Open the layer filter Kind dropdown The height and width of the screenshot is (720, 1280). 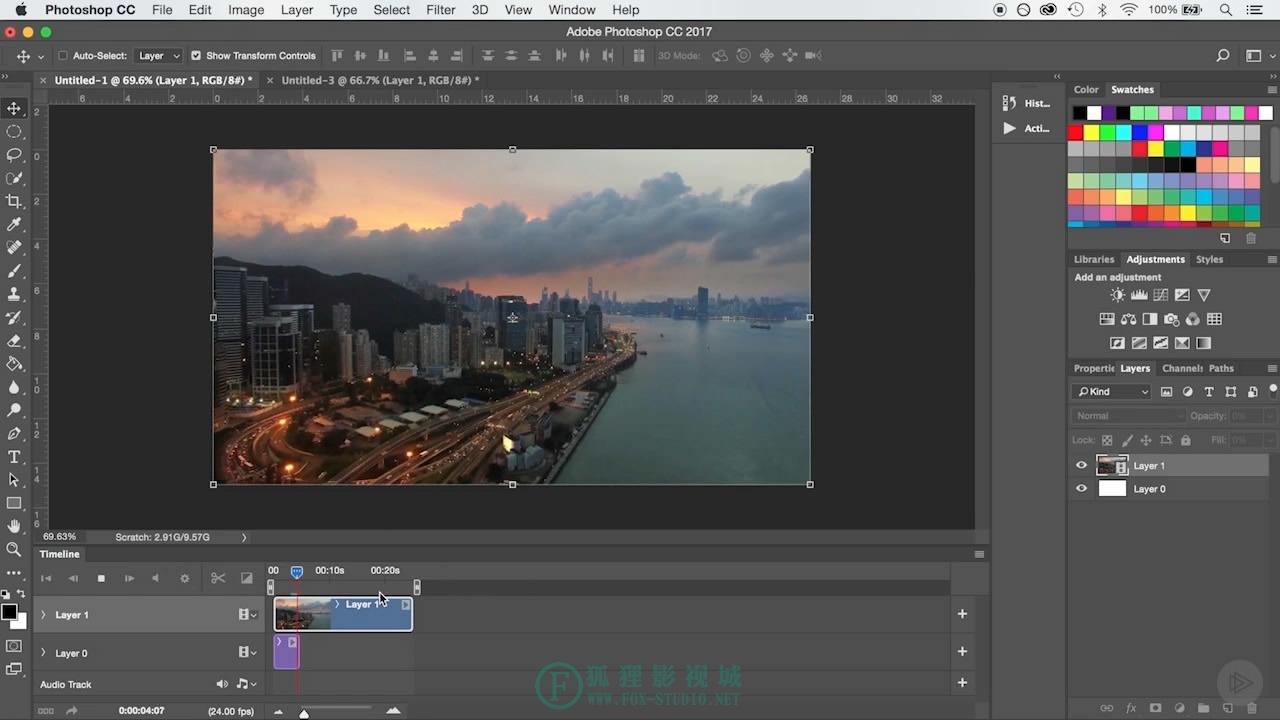tap(1111, 392)
